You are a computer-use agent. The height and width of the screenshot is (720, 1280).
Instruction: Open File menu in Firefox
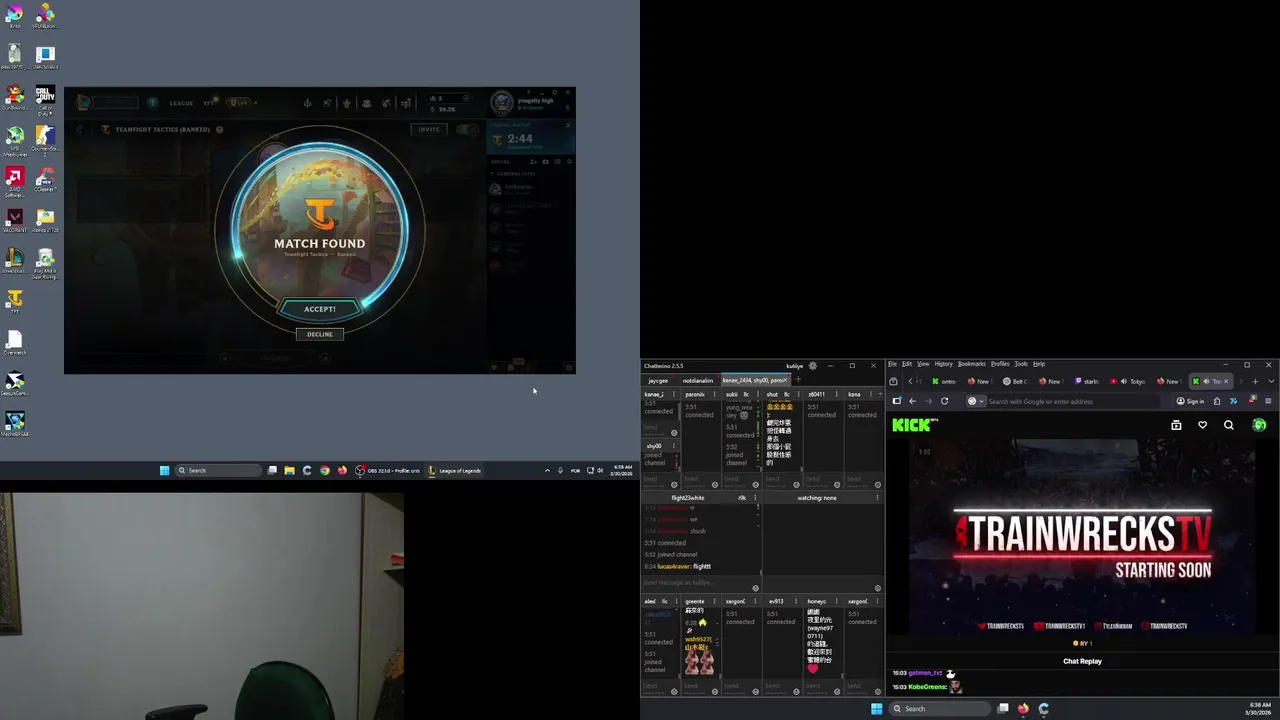point(892,364)
